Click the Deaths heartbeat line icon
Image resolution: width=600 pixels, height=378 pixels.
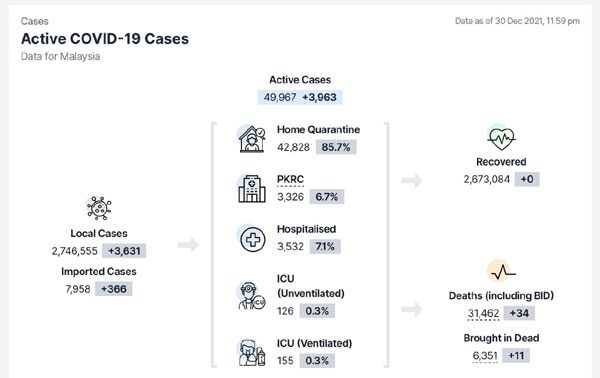pyautogui.click(x=502, y=272)
